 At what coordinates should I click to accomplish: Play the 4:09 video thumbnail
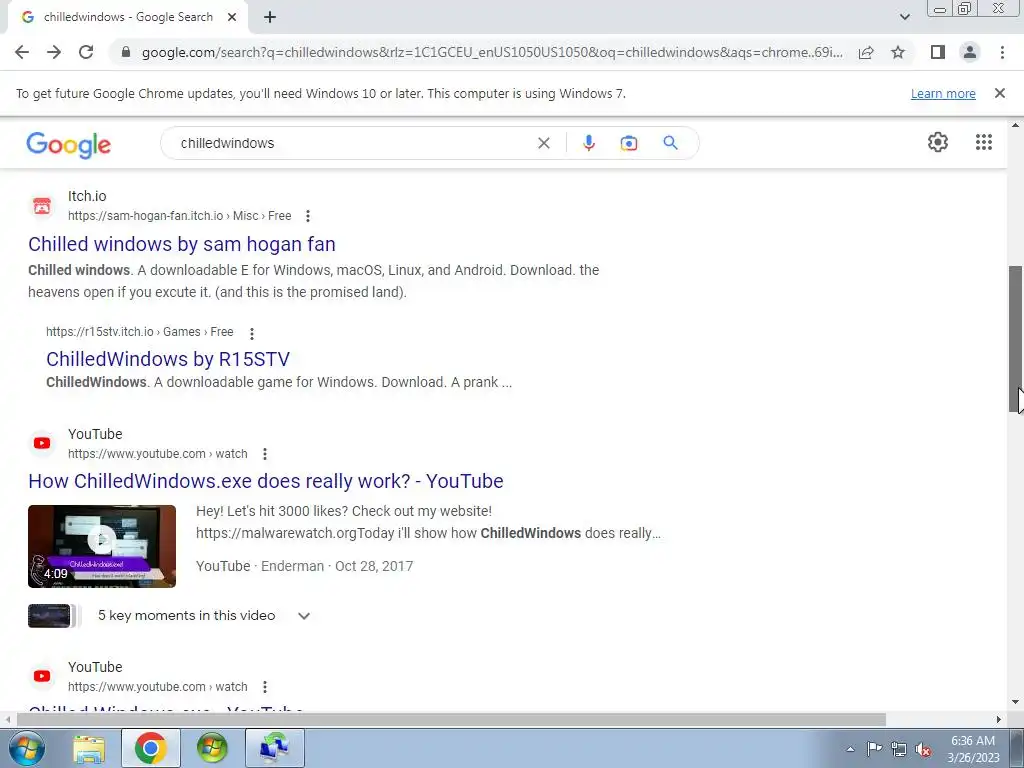(102, 546)
